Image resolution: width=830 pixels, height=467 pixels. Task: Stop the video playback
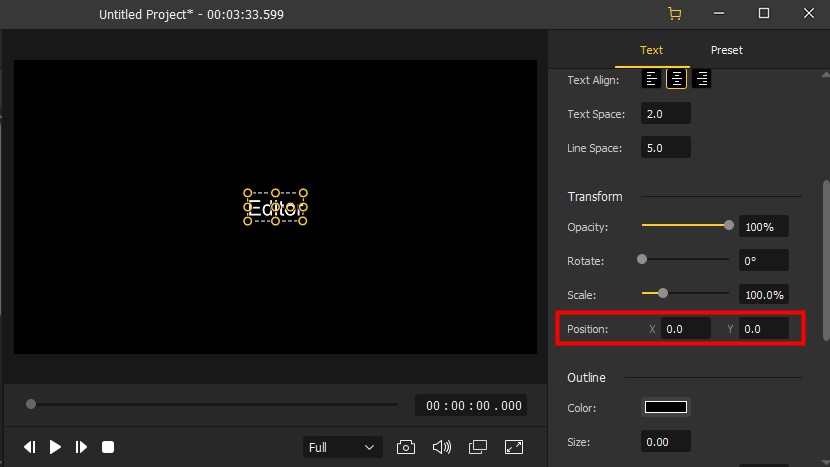click(x=108, y=447)
